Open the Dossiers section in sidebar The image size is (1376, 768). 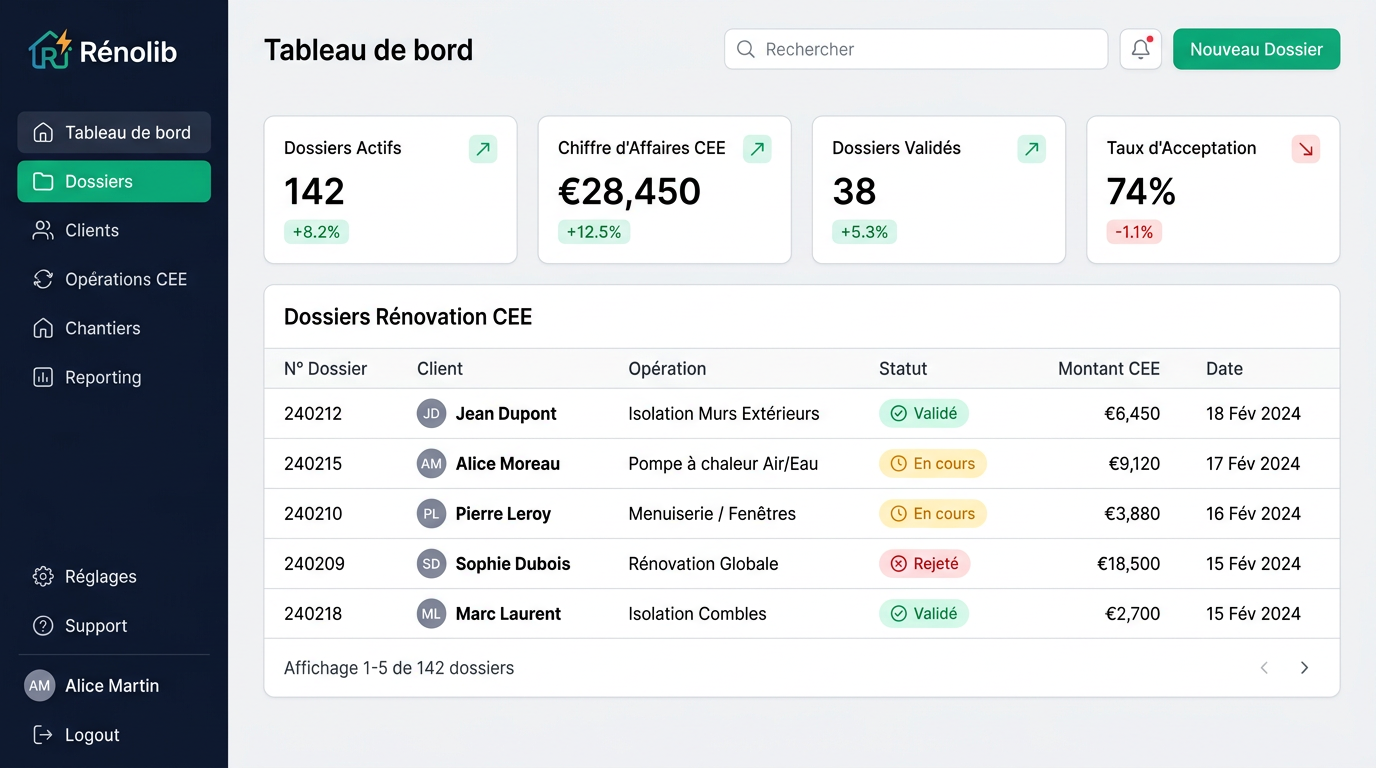pyautogui.click(x=114, y=182)
